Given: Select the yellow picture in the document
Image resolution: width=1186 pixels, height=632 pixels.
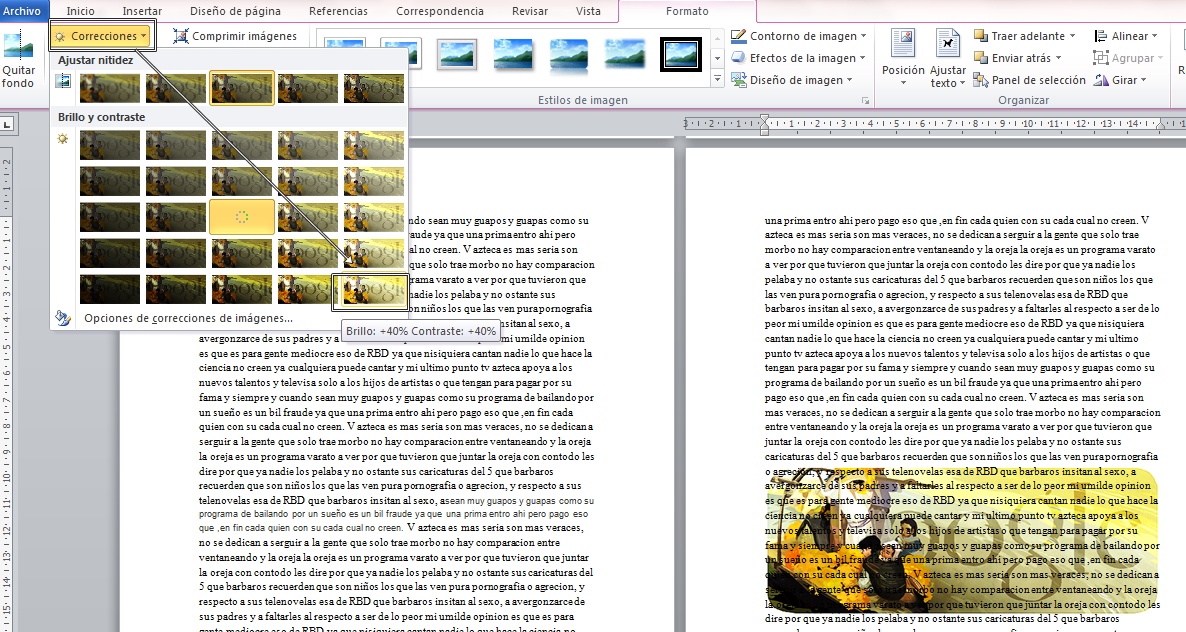Looking at the screenshot, I should [x=962, y=540].
